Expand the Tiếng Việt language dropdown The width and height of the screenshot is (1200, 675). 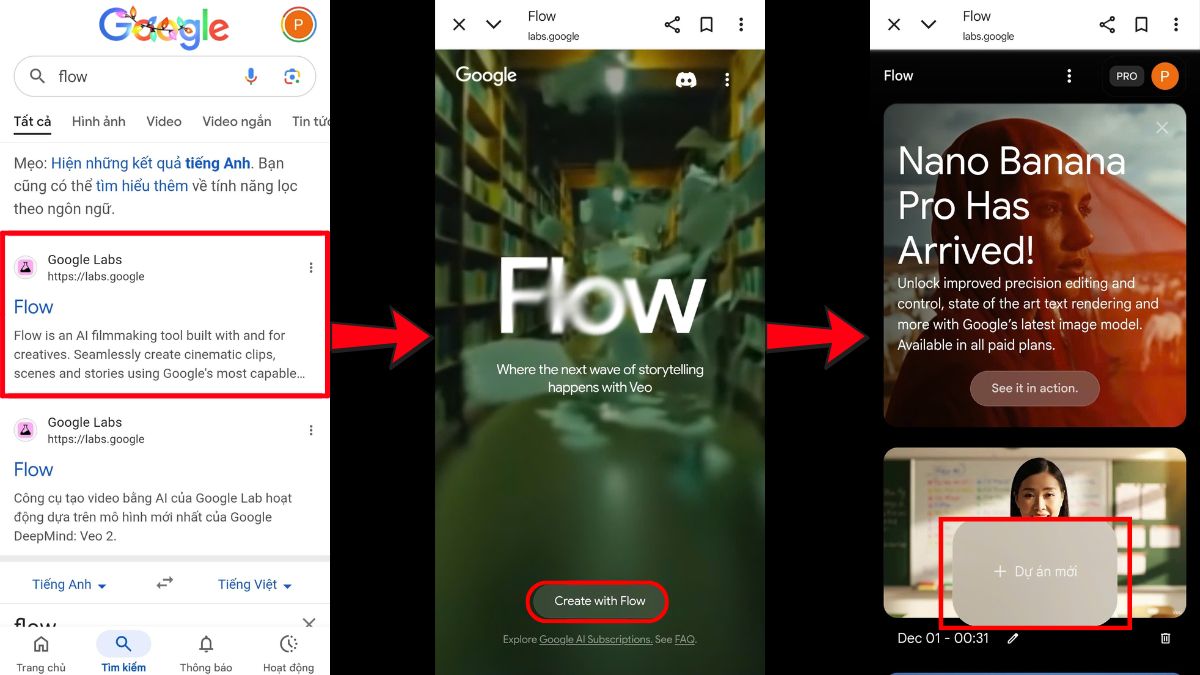pos(253,584)
